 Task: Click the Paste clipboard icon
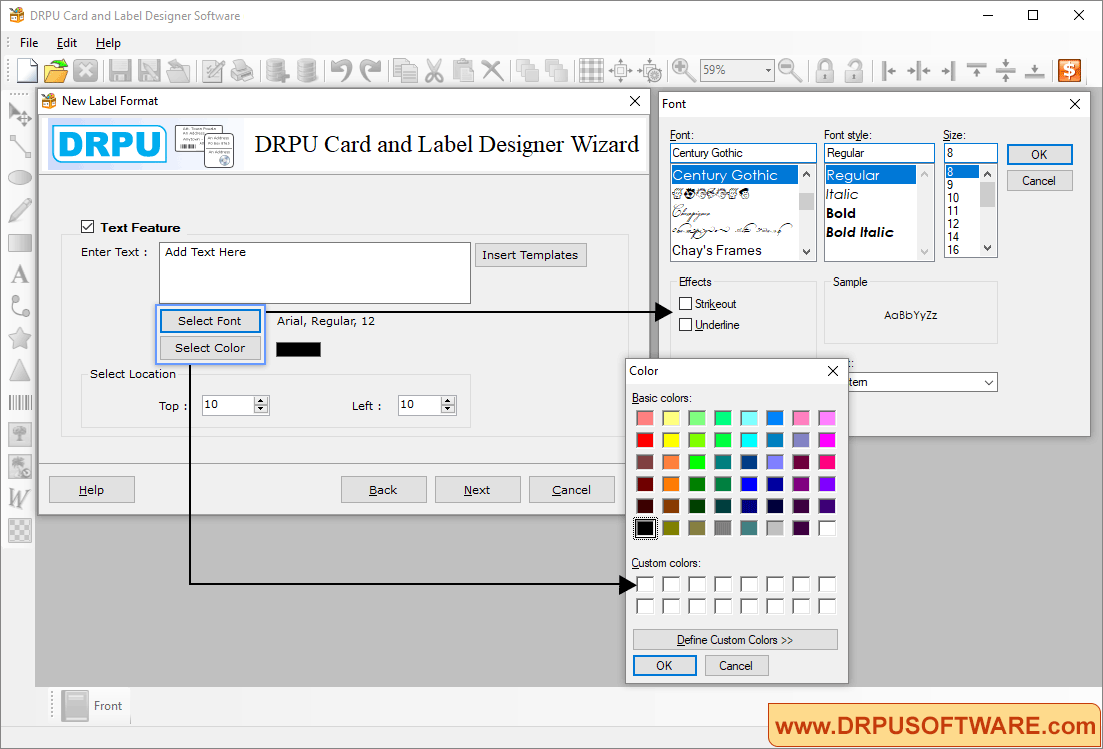(x=463, y=70)
